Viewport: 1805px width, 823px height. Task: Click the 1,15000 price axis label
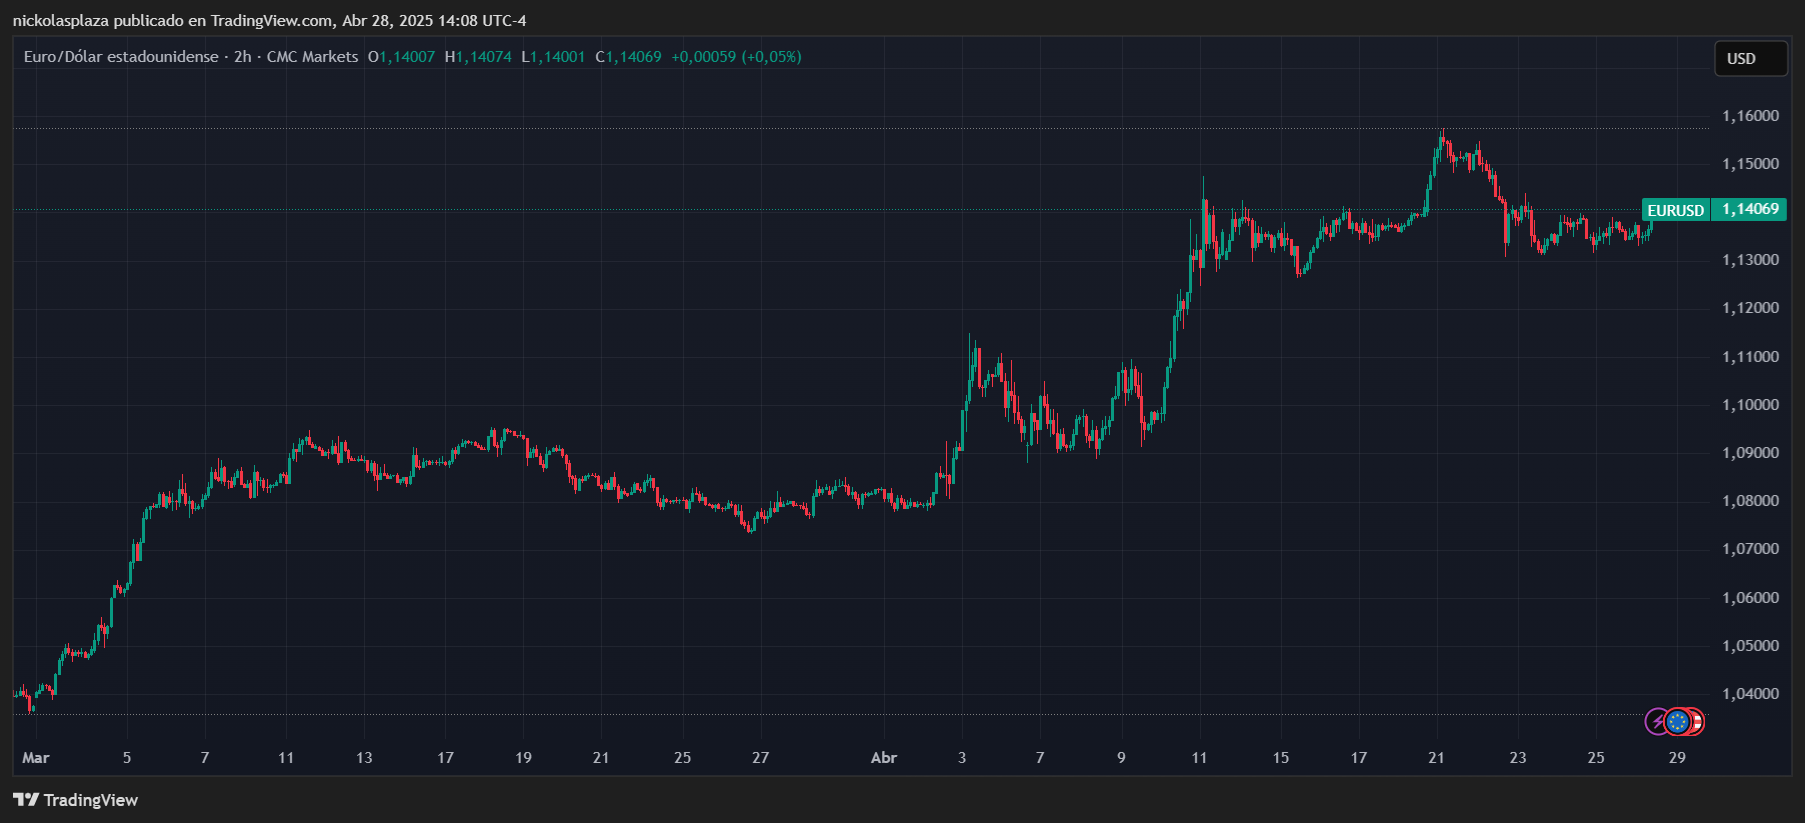1750,164
